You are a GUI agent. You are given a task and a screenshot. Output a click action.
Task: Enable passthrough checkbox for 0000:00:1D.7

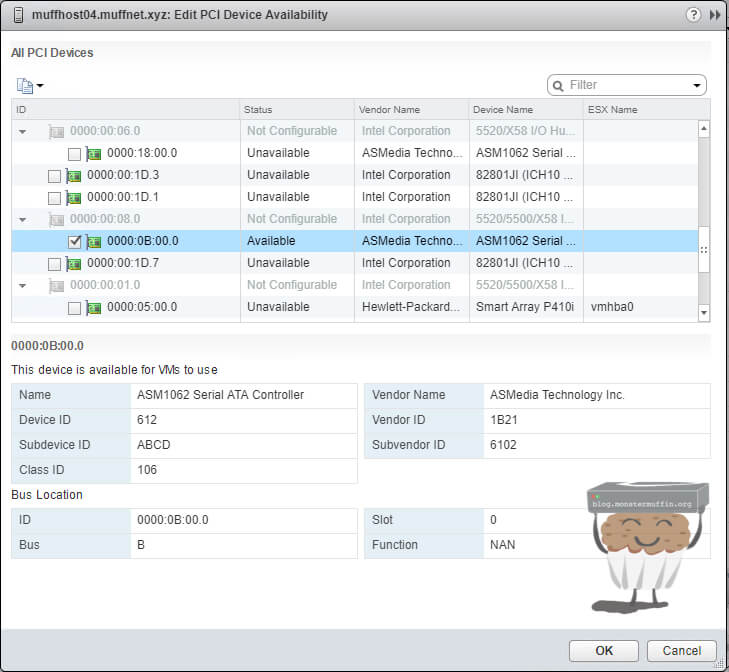pos(54,263)
